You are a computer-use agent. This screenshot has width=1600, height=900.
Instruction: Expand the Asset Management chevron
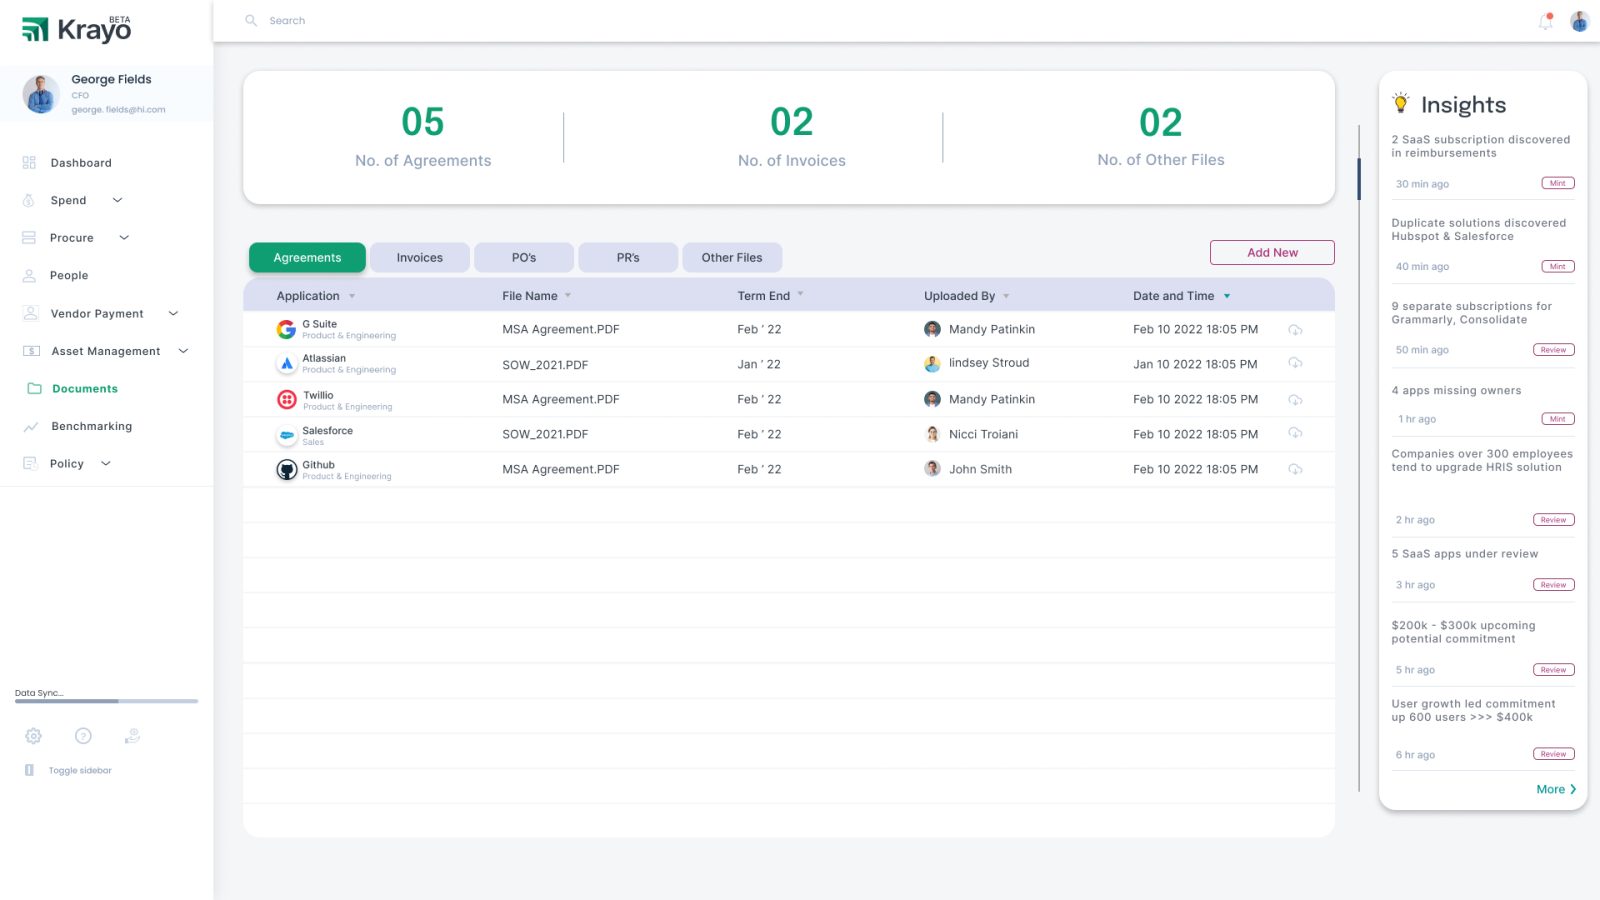tap(183, 350)
